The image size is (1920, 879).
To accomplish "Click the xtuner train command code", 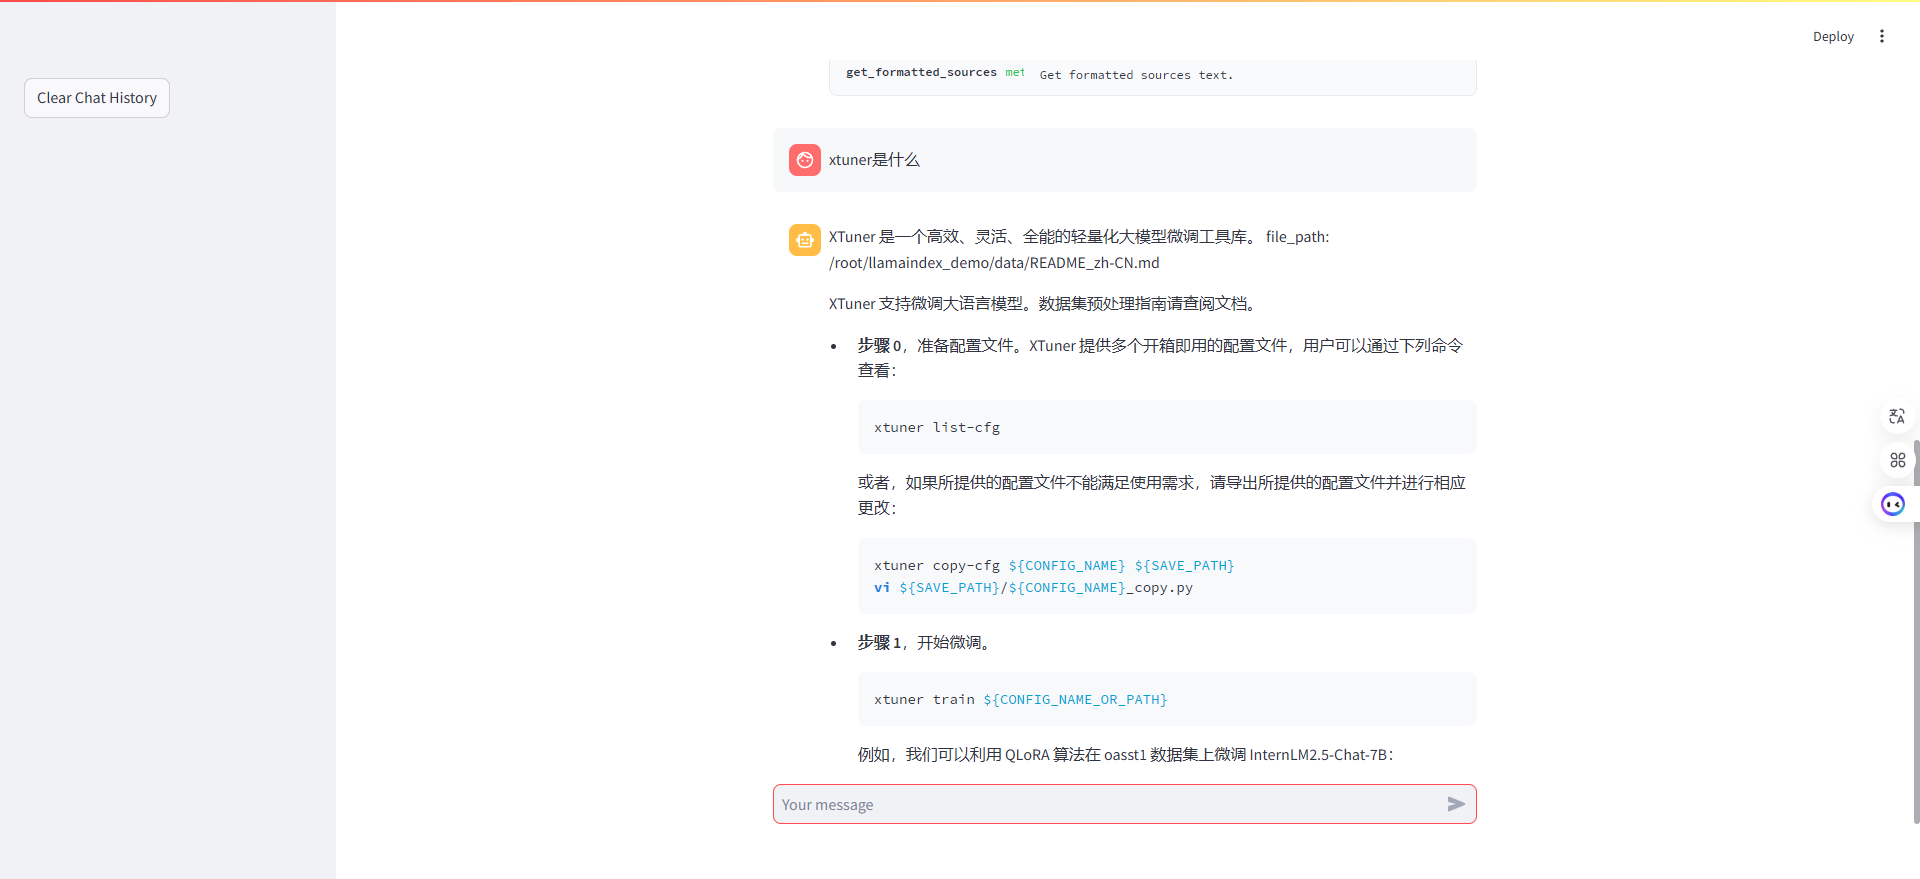I will [x=1020, y=700].
